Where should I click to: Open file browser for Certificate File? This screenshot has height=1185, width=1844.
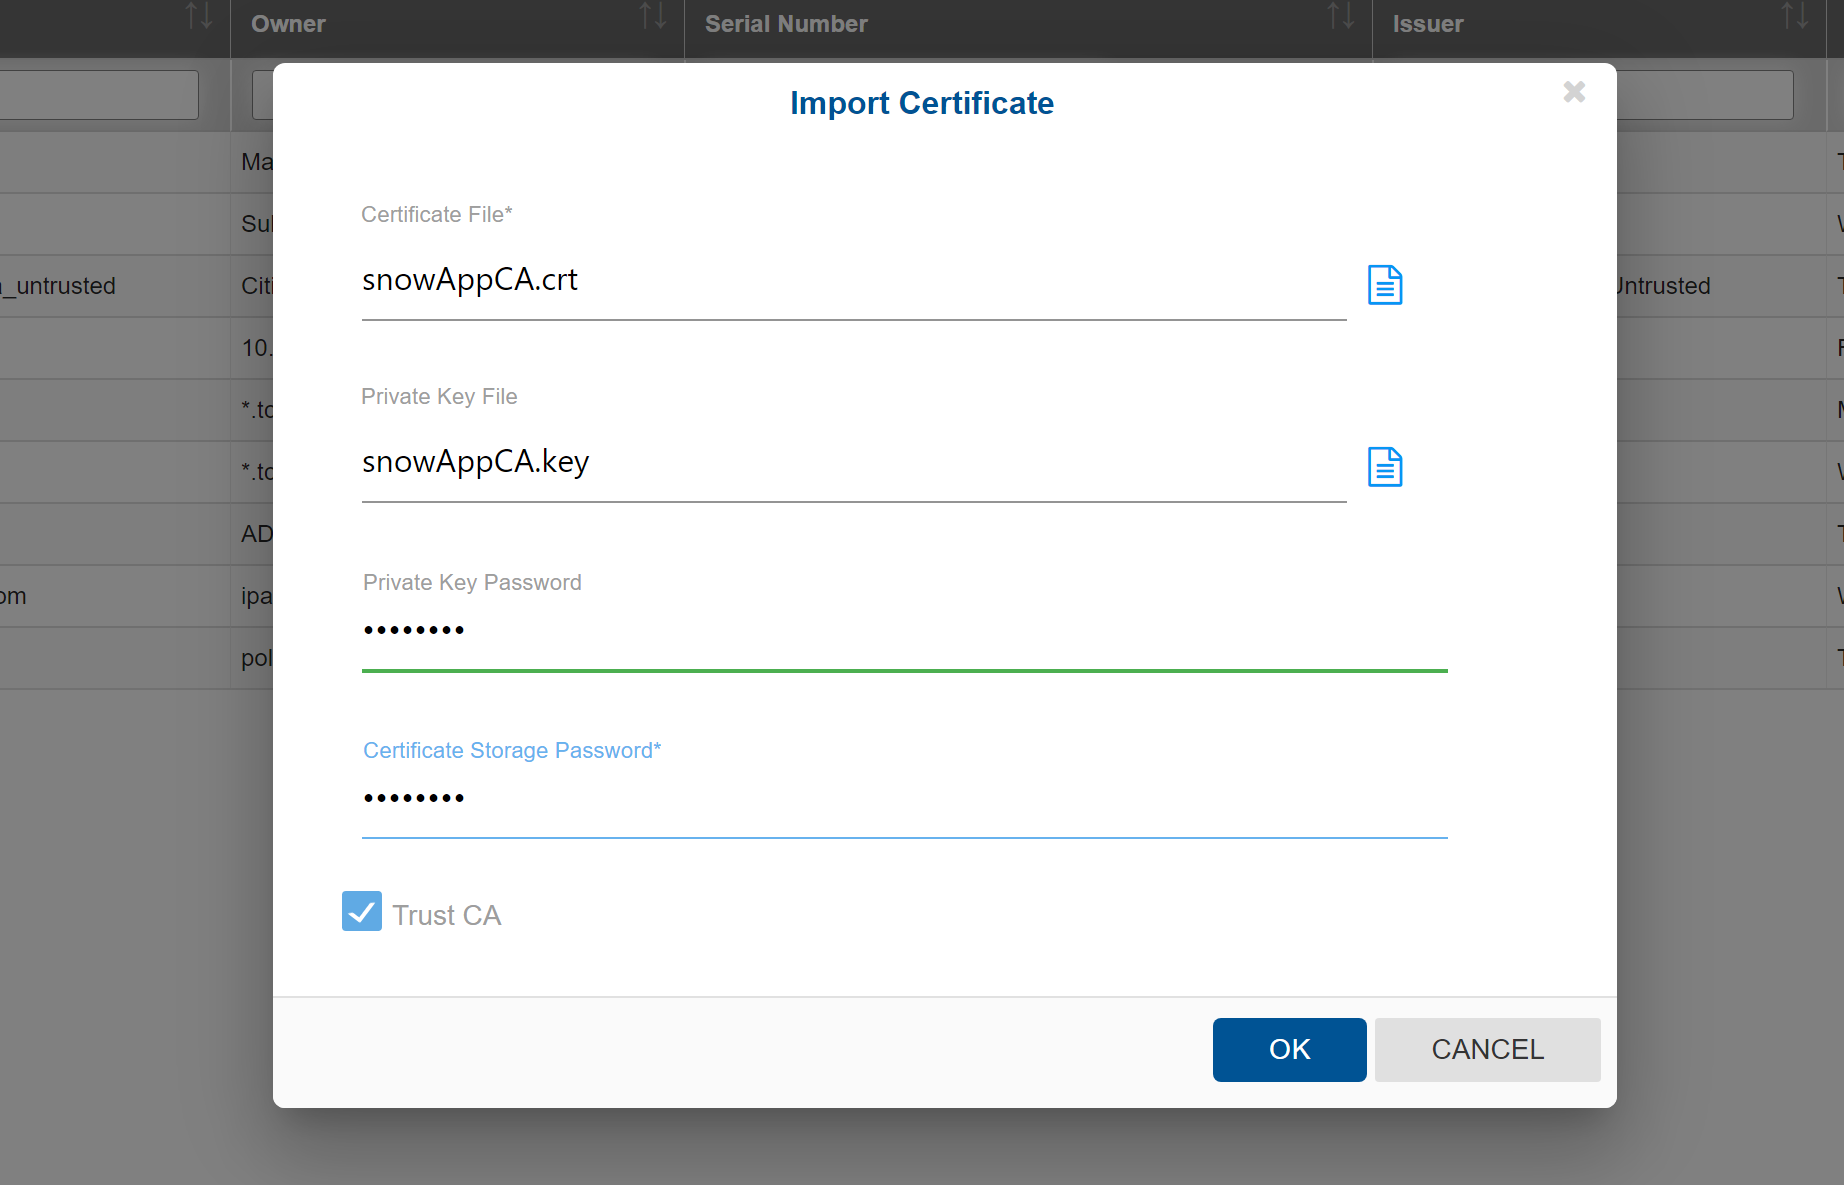1385,284
